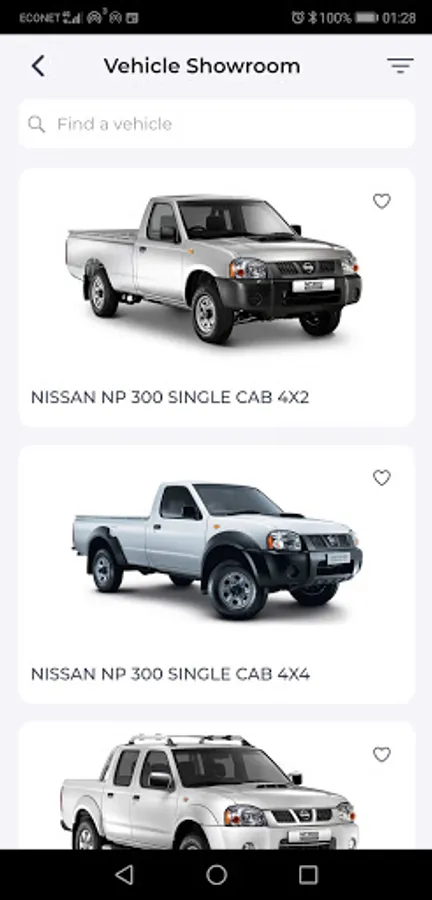This screenshot has height=900, width=432.
Task: Favorite the NP 300 Single Cab 4X2
Action: 382,201
